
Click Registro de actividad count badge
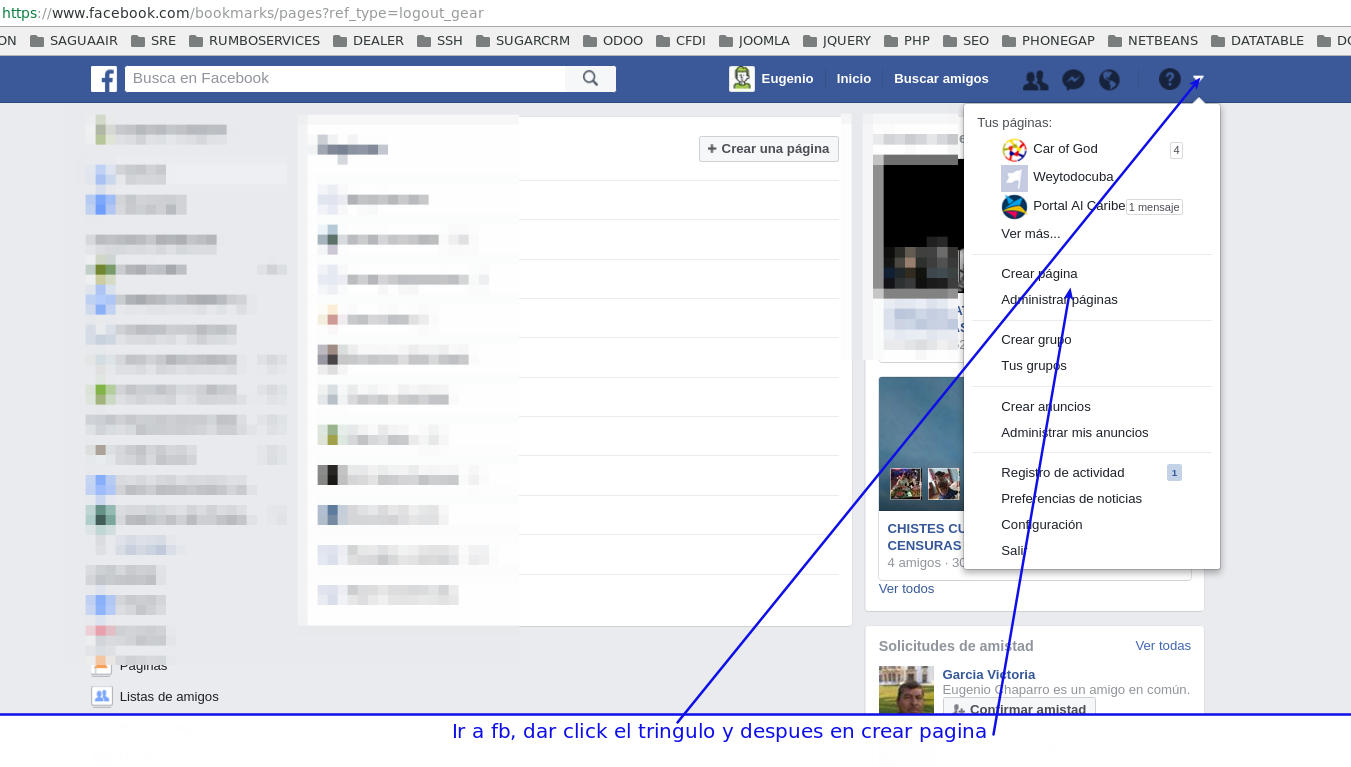point(1175,473)
